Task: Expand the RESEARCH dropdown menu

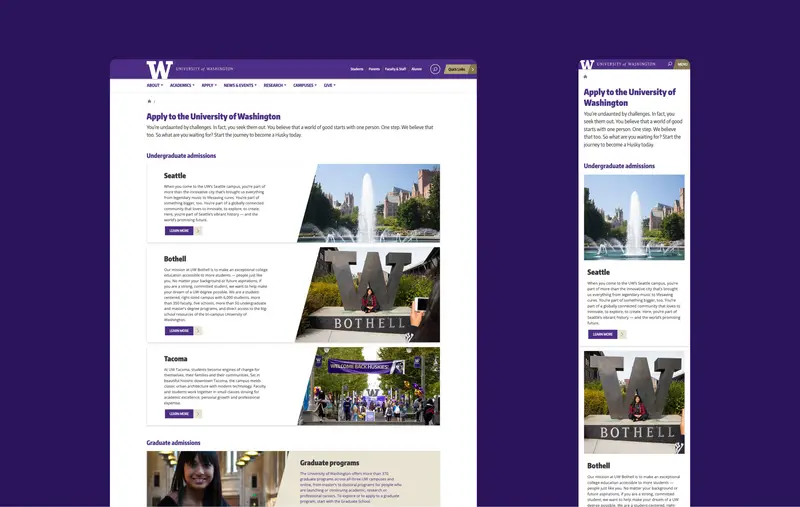Action: click(275, 85)
